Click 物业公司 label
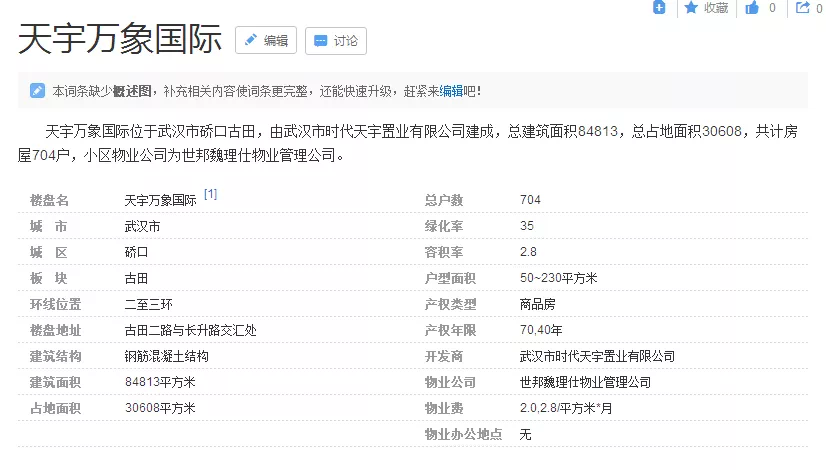The image size is (826, 470). pyautogui.click(x=450, y=382)
